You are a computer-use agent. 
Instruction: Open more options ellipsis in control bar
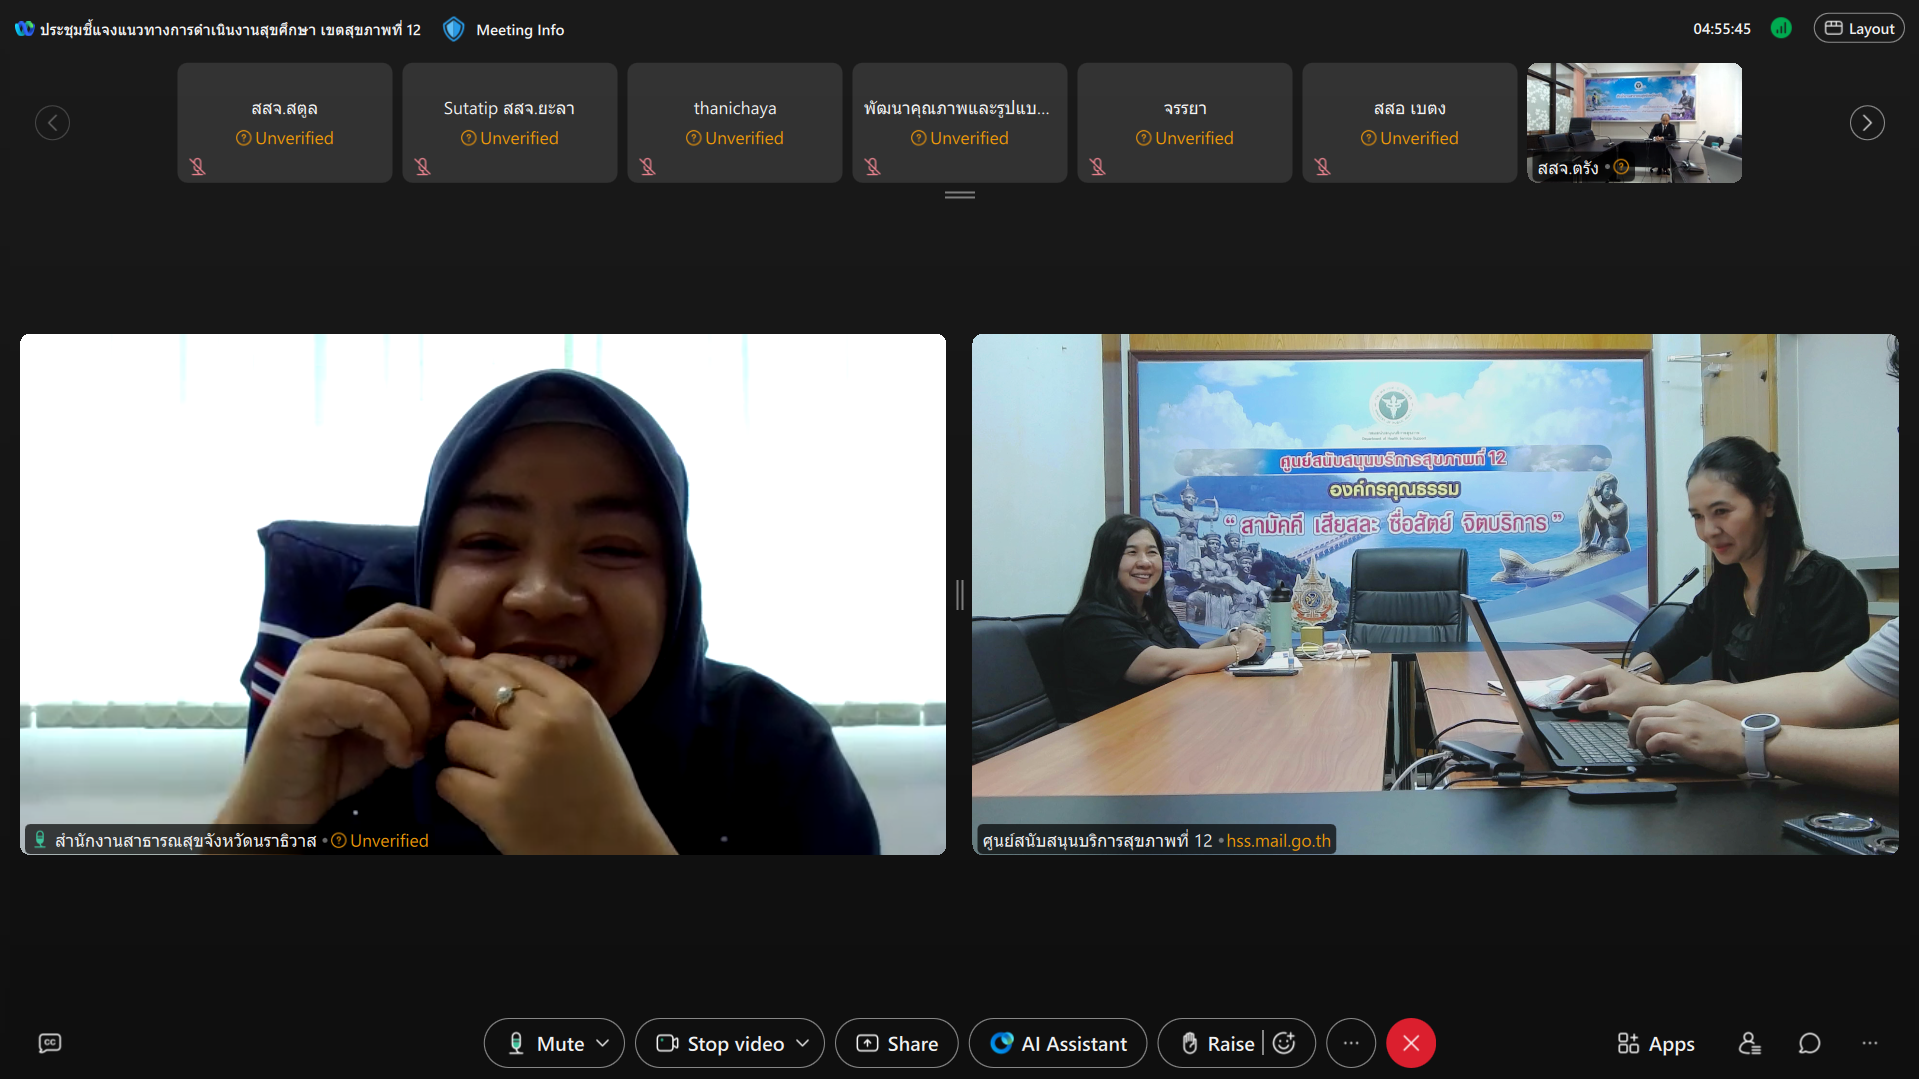coord(1351,1043)
